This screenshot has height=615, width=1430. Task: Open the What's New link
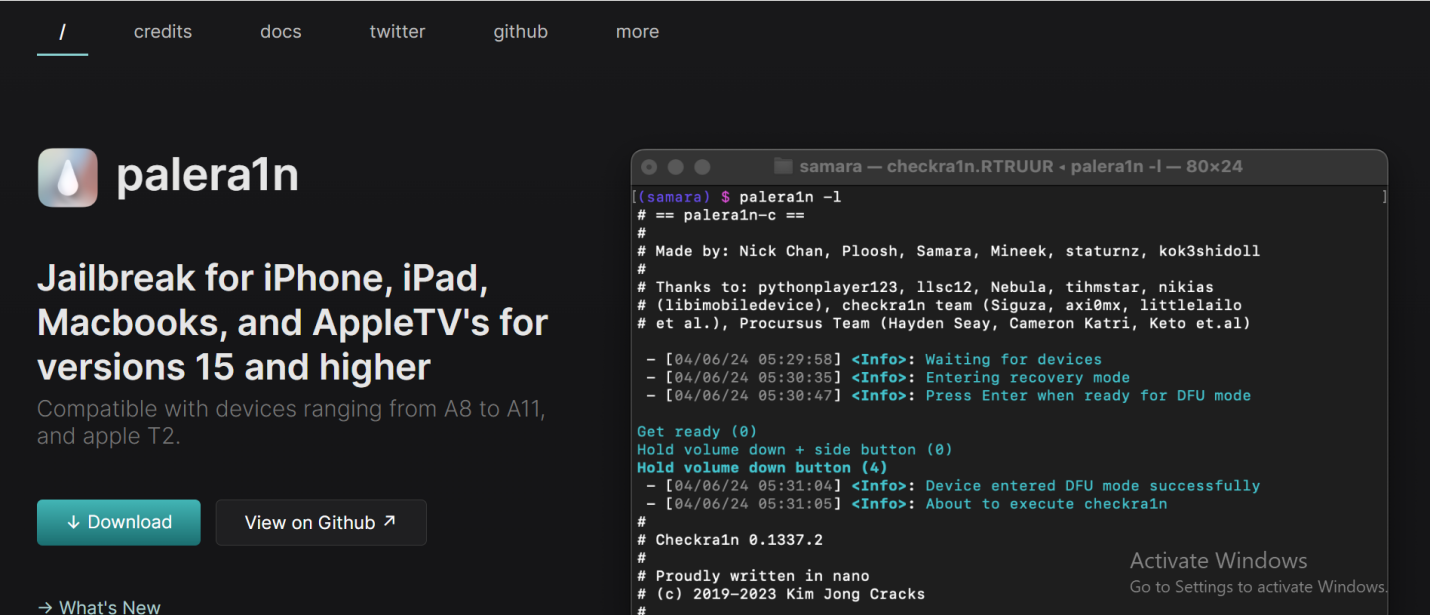[99, 607]
